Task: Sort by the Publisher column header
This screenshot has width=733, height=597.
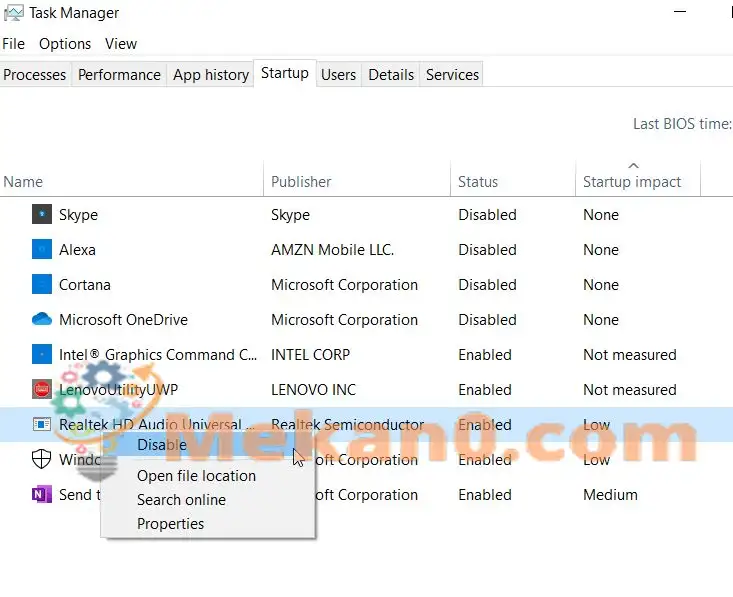Action: point(357,181)
